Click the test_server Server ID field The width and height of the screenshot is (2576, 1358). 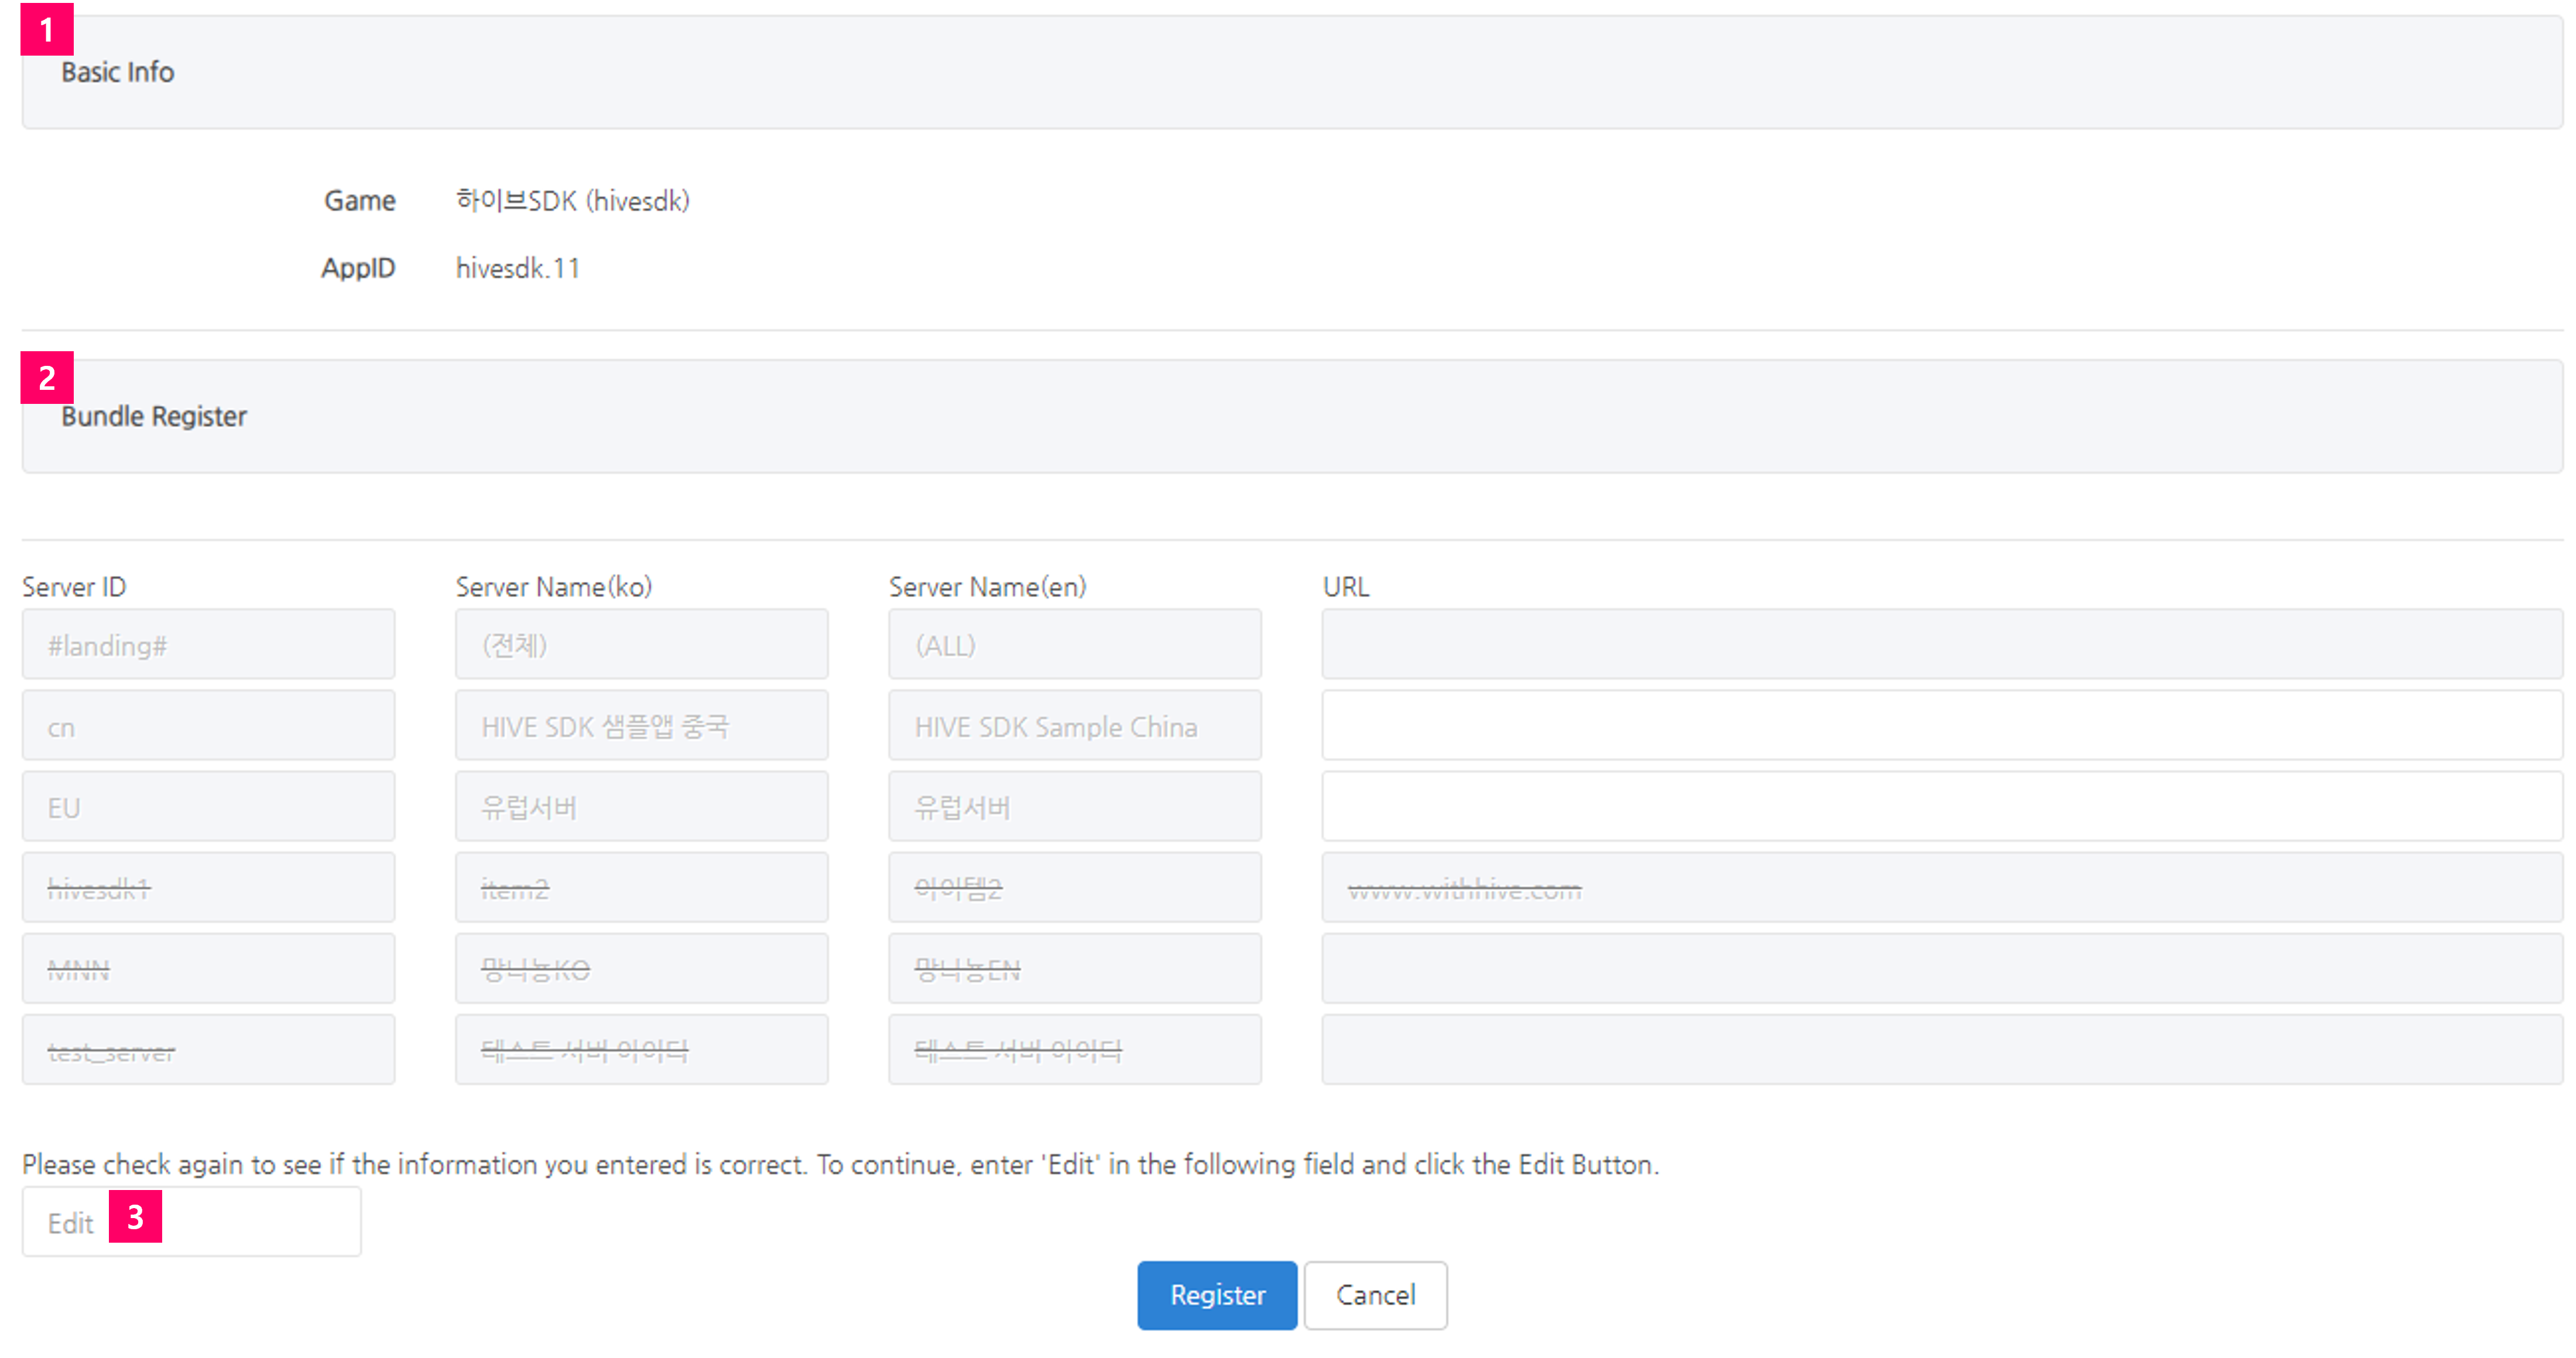click(x=209, y=1050)
